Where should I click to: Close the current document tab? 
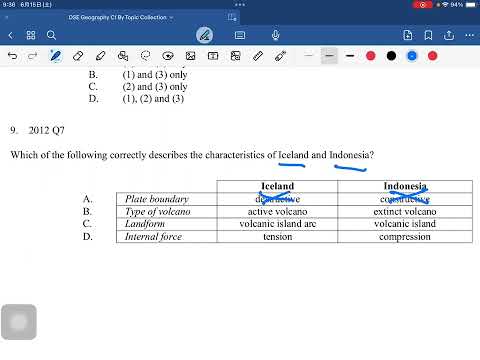point(6,18)
